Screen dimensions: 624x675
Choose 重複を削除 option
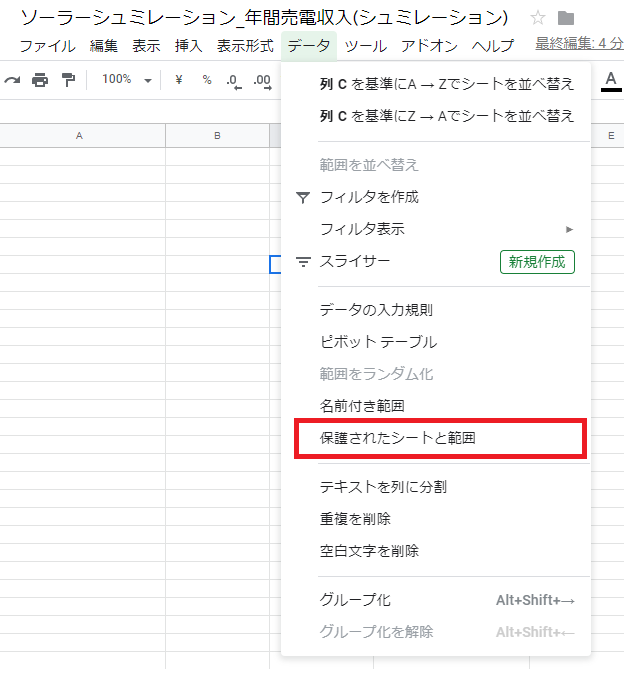(x=436, y=519)
